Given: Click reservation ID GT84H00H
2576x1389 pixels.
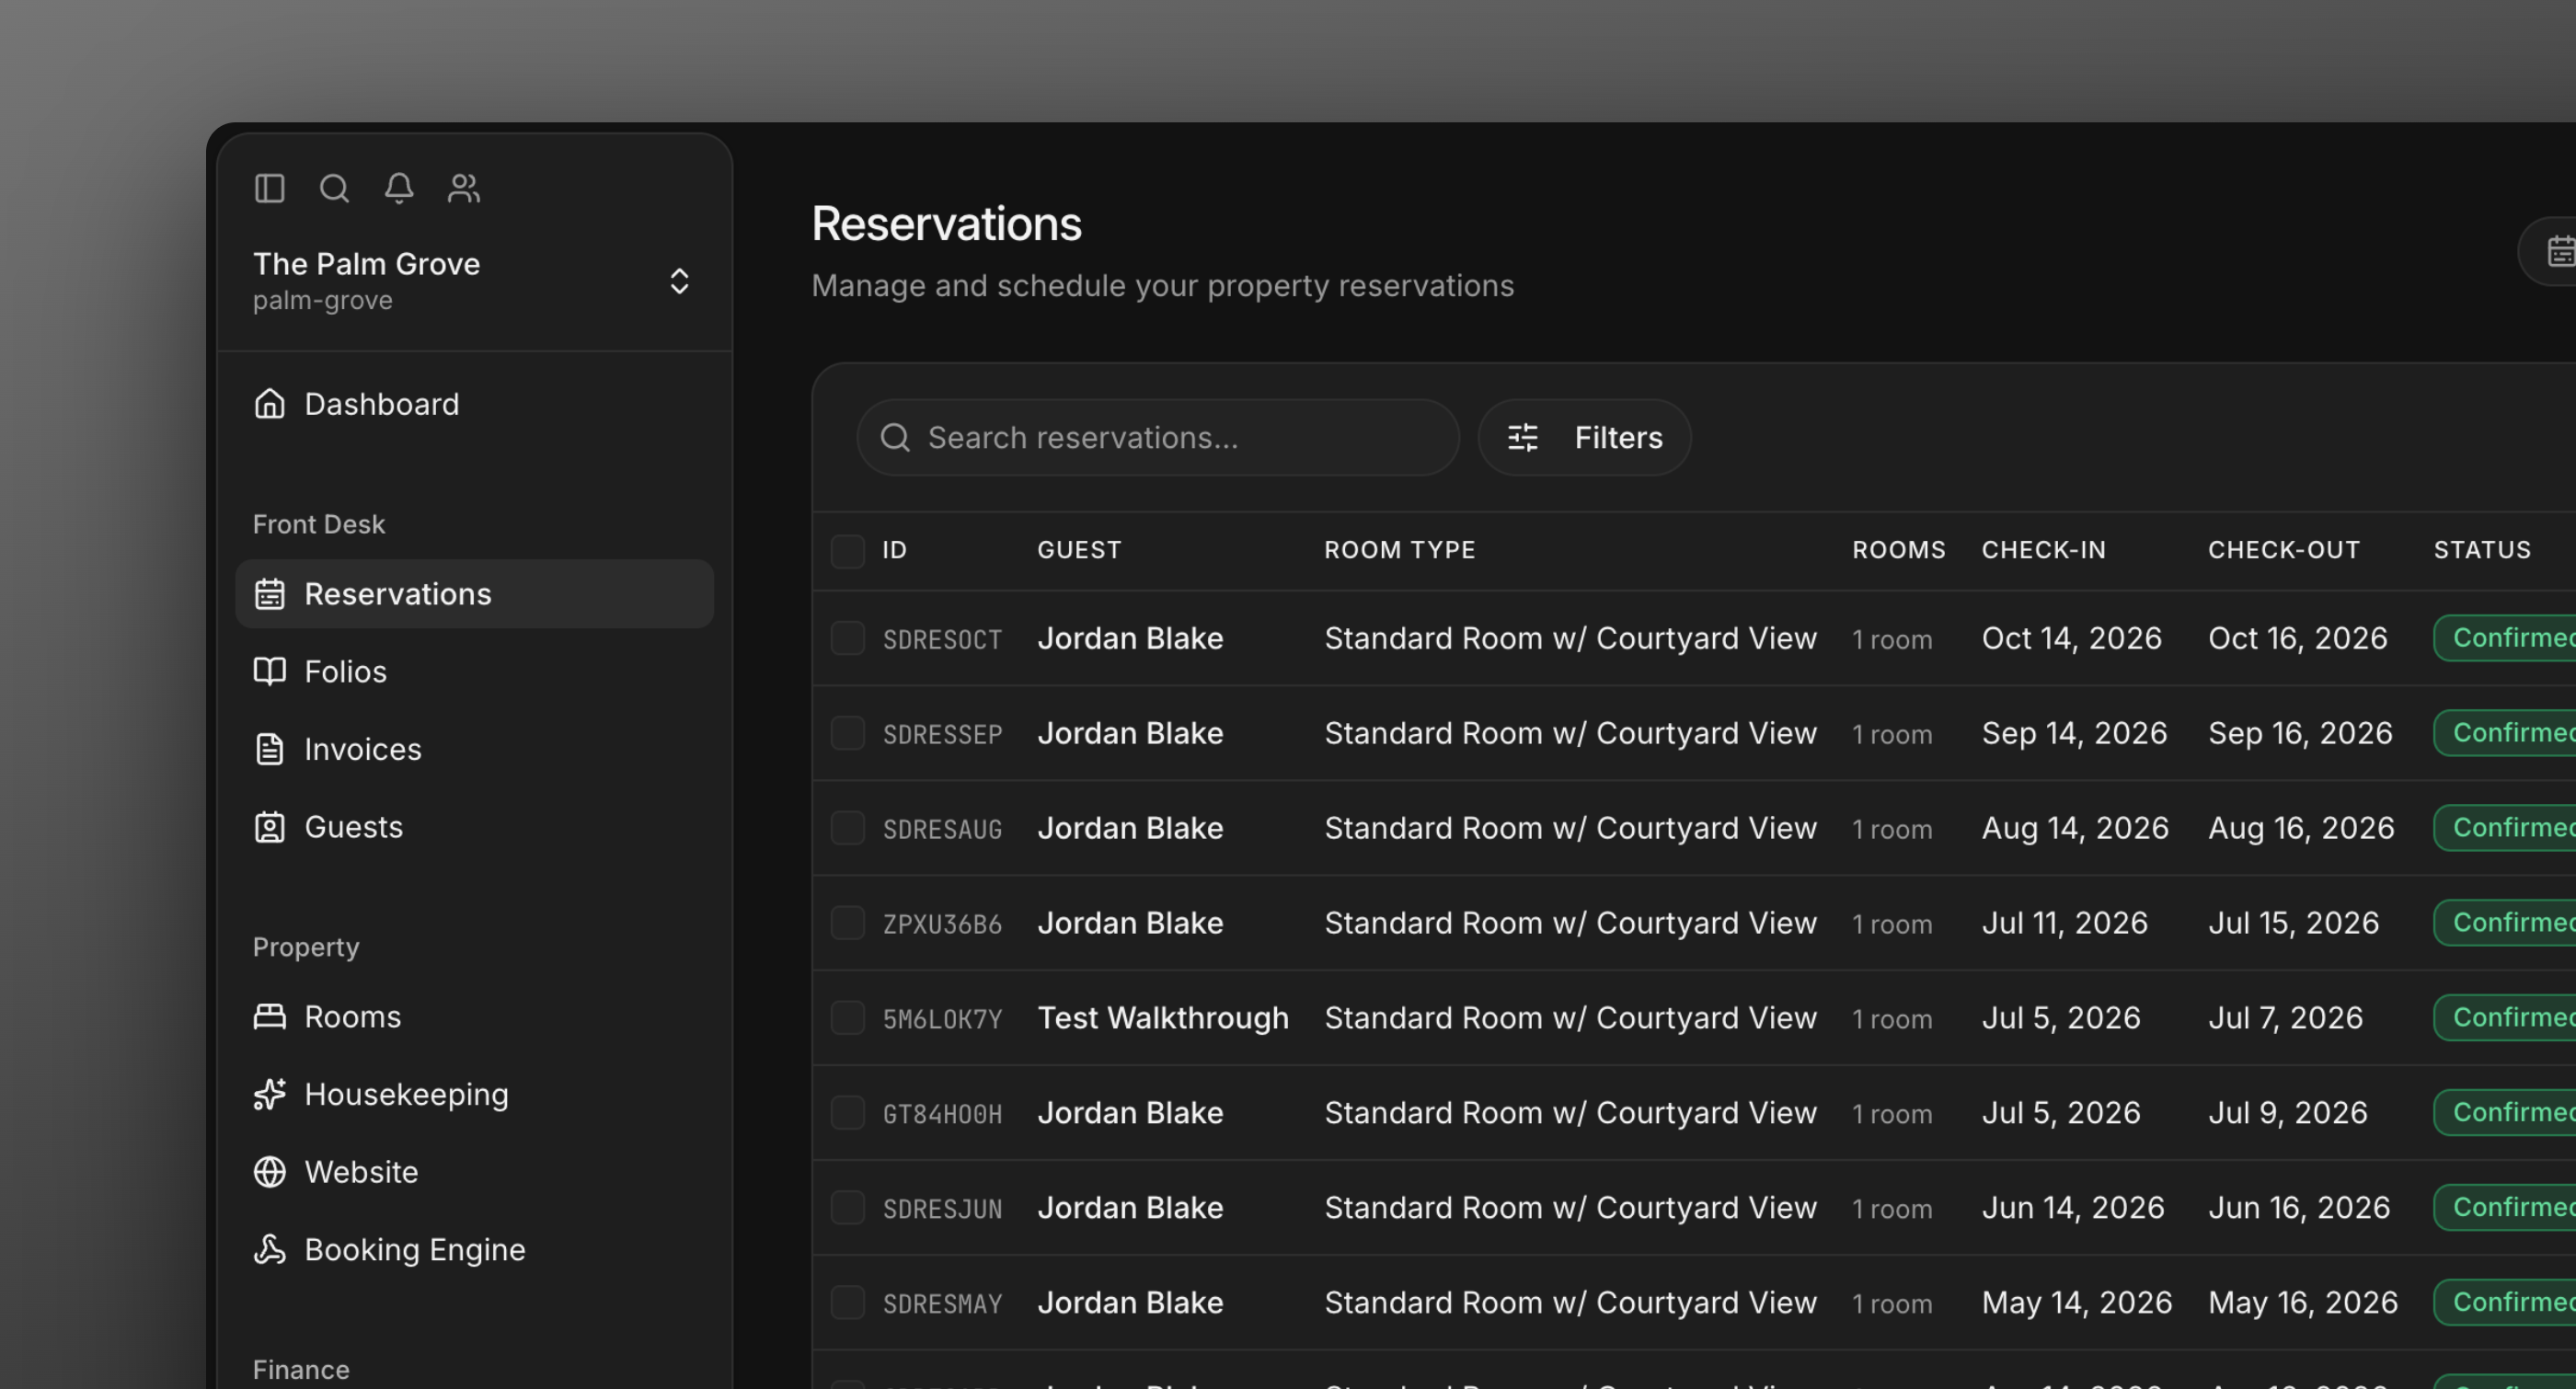Looking at the screenshot, I should tap(942, 1115).
